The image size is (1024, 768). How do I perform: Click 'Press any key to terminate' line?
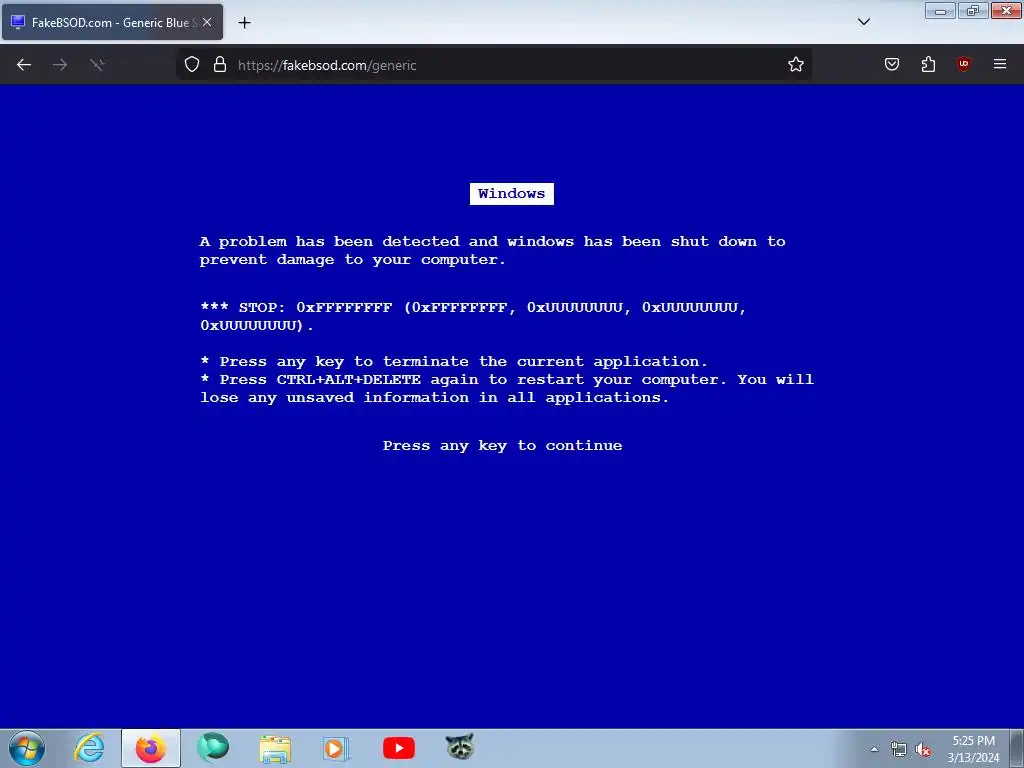(454, 361)
